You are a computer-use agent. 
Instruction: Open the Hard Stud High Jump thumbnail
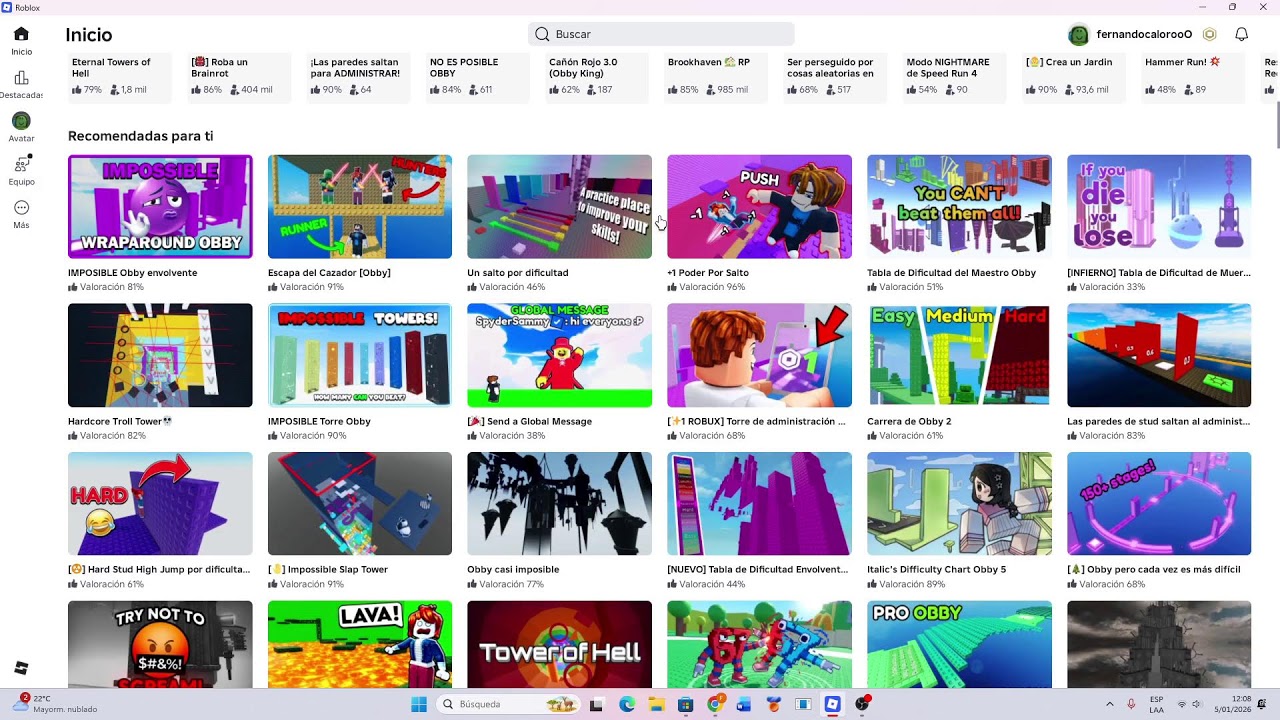click(160, 504)
